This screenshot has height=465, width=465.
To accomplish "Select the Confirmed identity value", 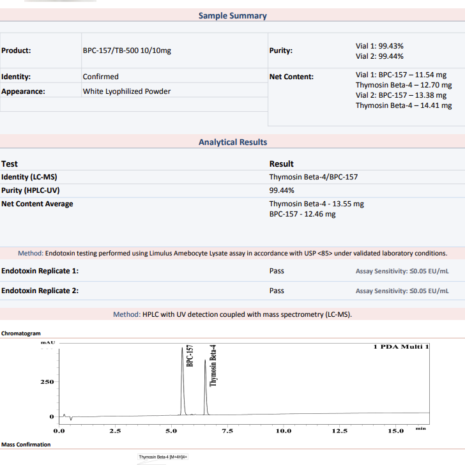I will pos(101,77).
